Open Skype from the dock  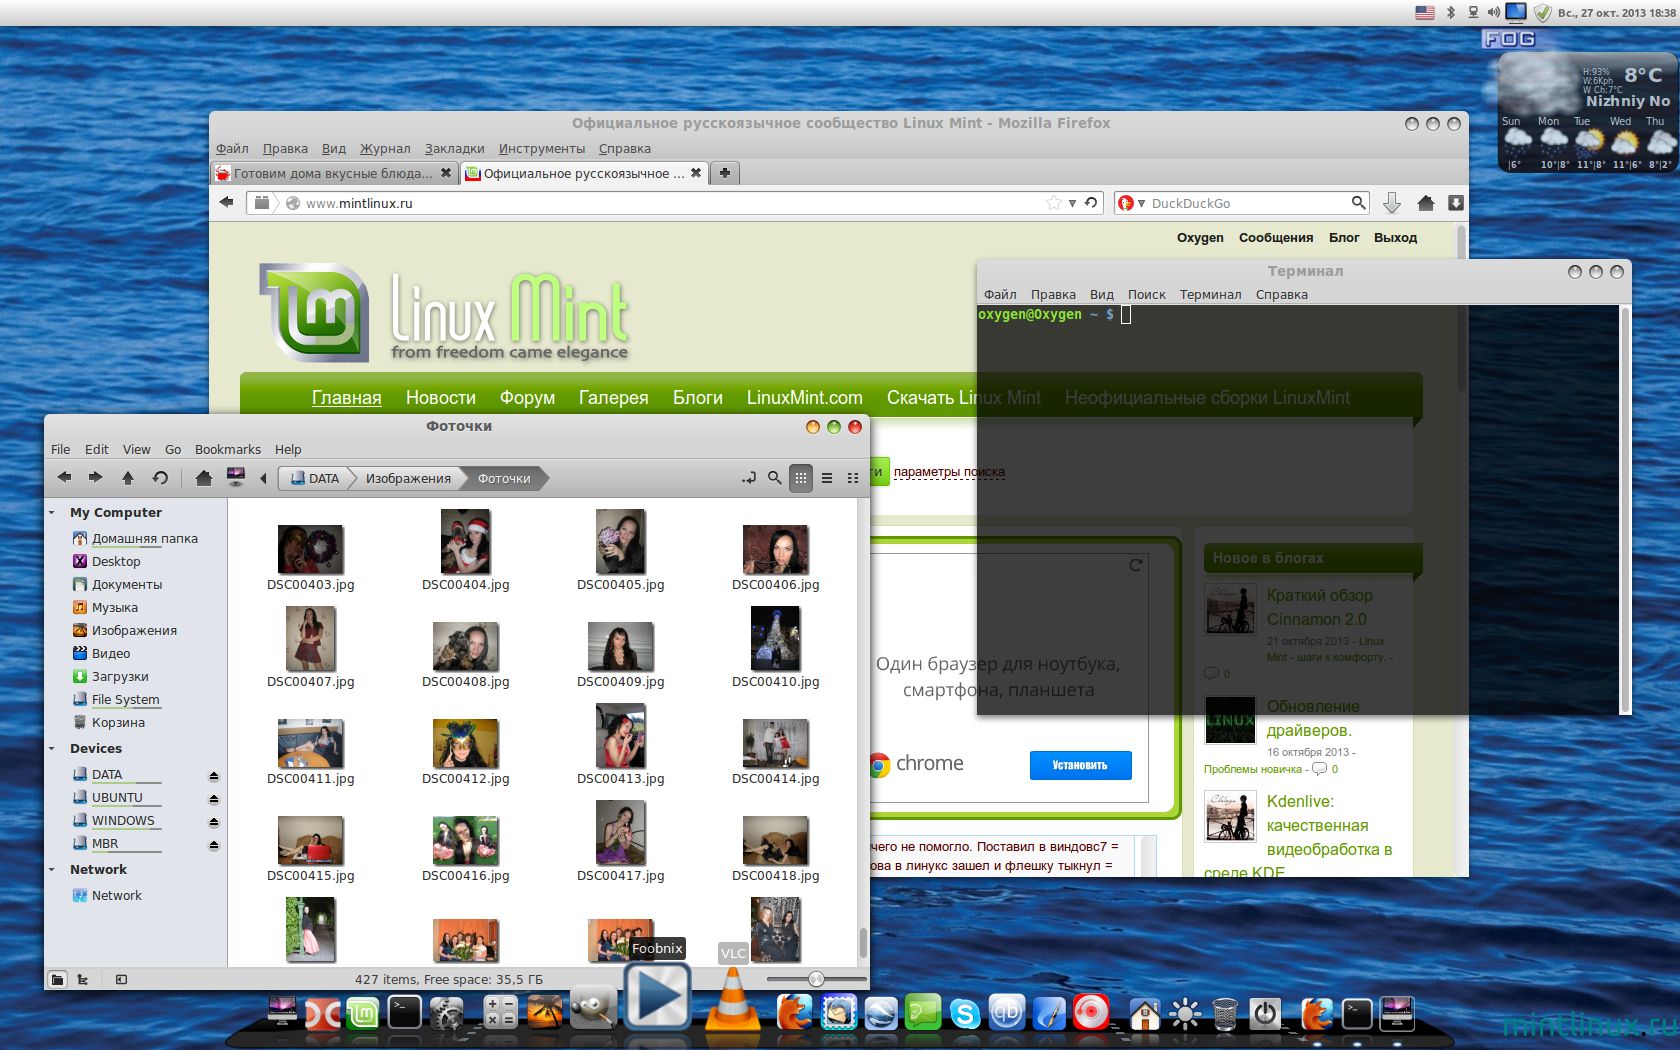[x=965, y=1014]
